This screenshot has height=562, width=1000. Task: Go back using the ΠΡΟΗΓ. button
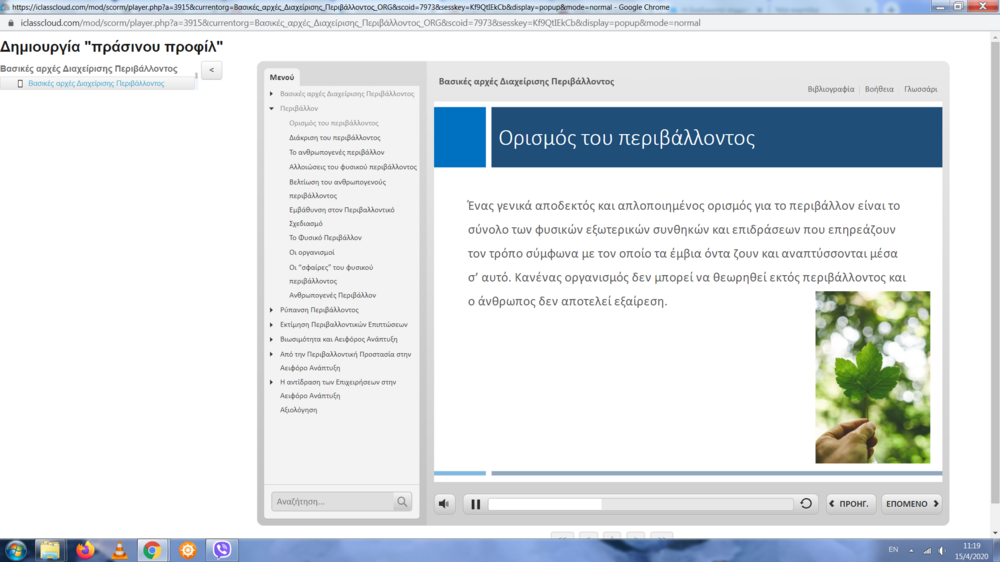point(852,504)
